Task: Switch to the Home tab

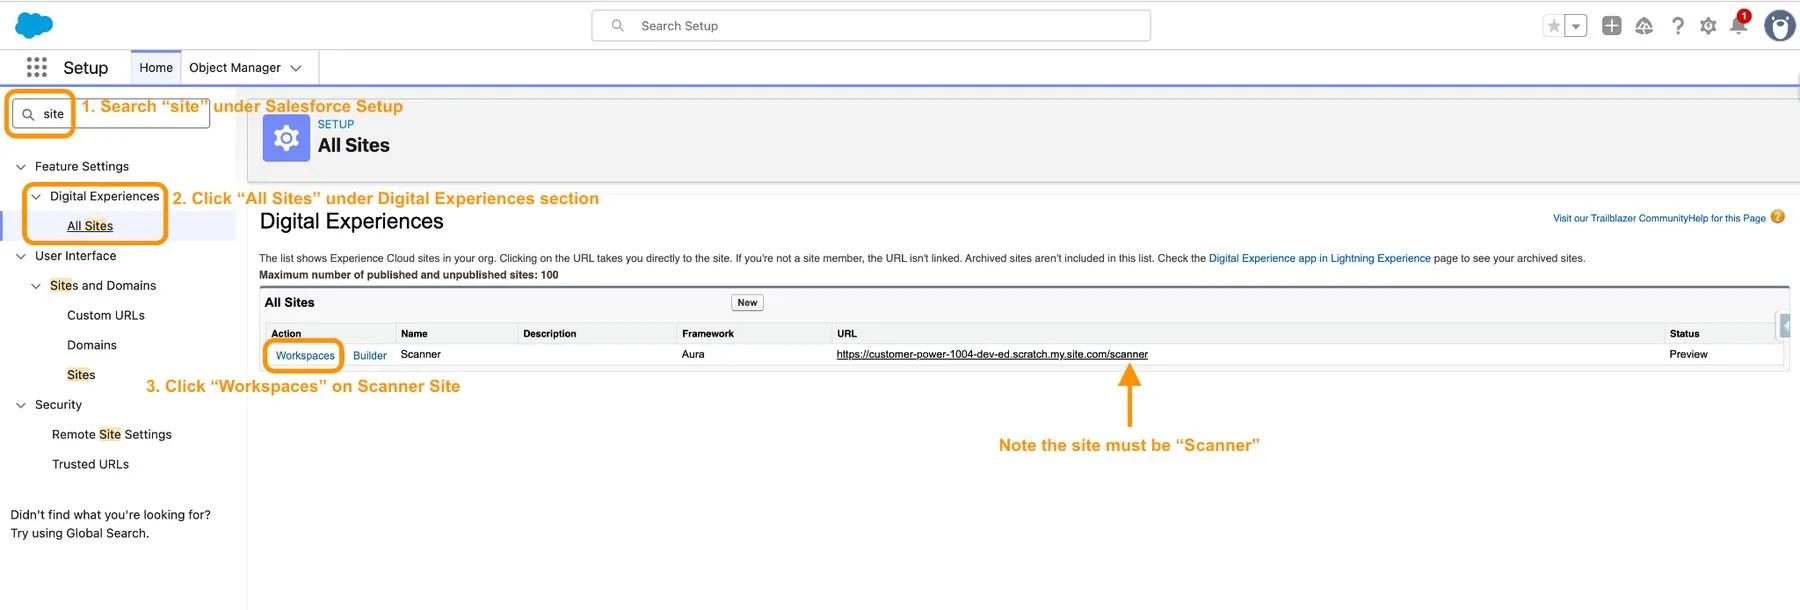Action: coord(156,67)
